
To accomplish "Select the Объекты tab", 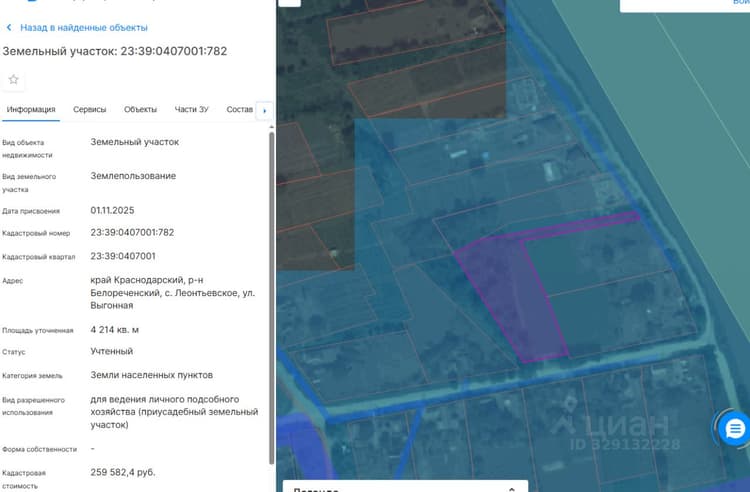I will (x=140, y=109).
